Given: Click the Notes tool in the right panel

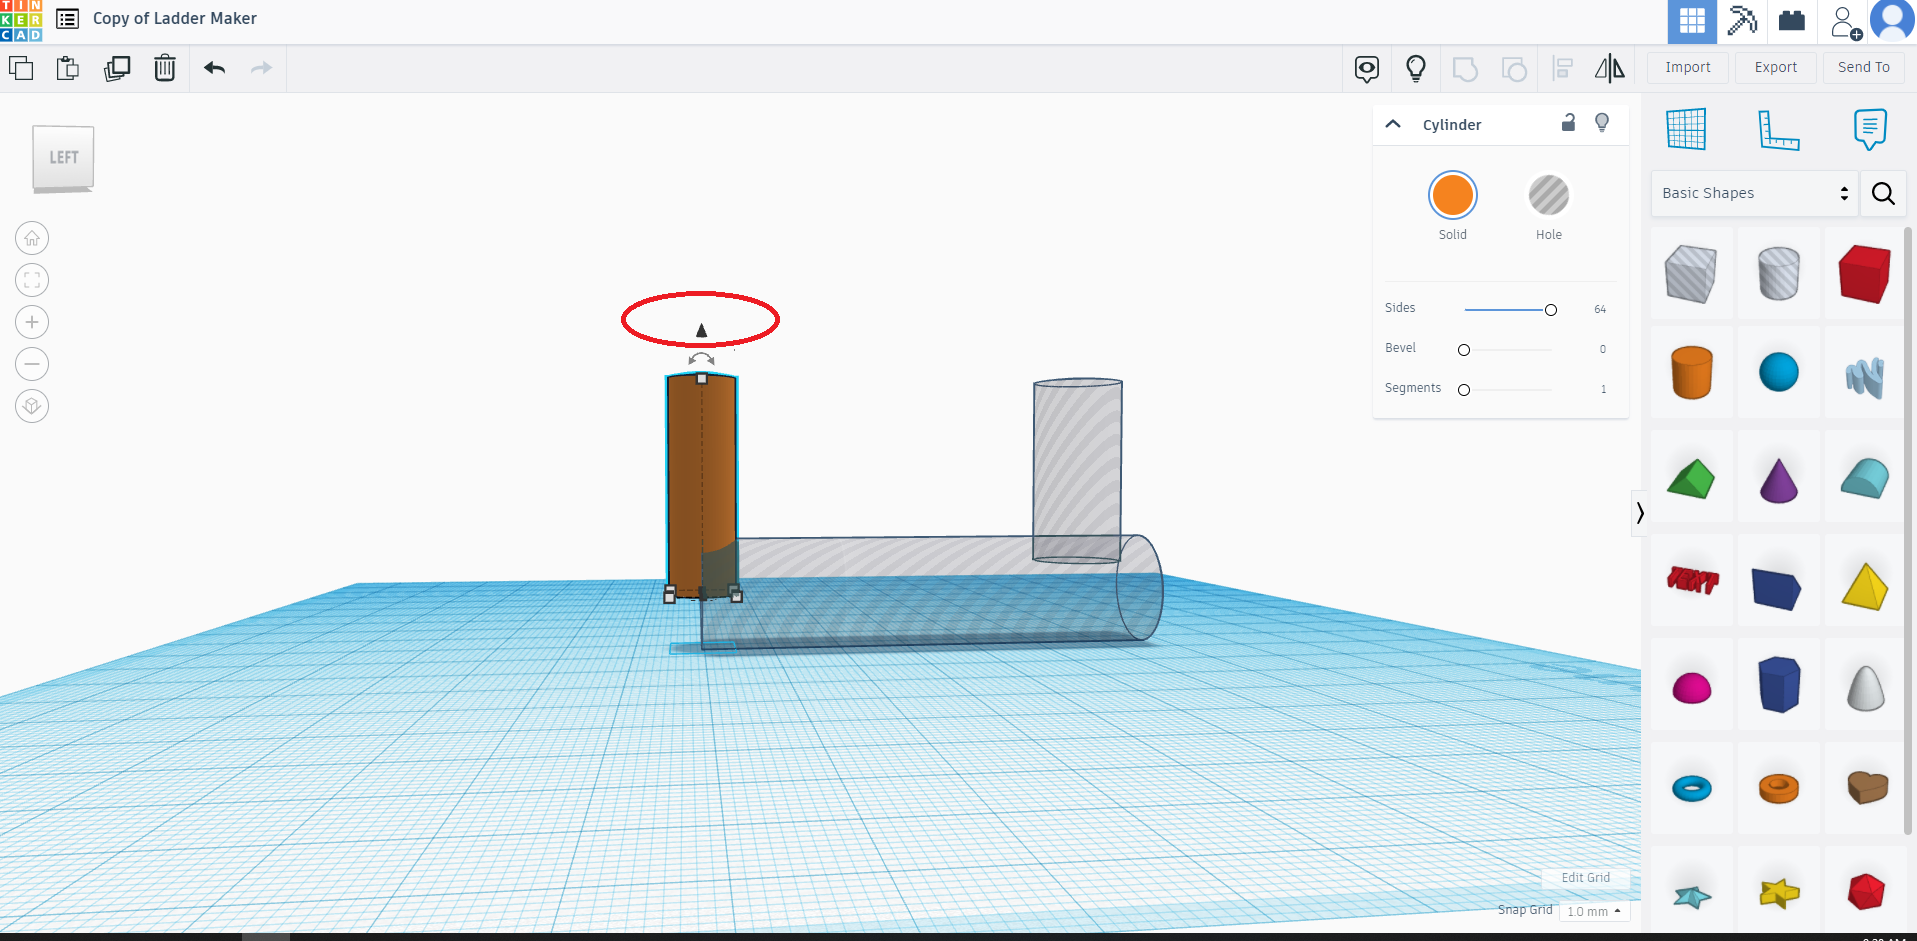Looking at the screenshot, I should [x=1871, y=128].
